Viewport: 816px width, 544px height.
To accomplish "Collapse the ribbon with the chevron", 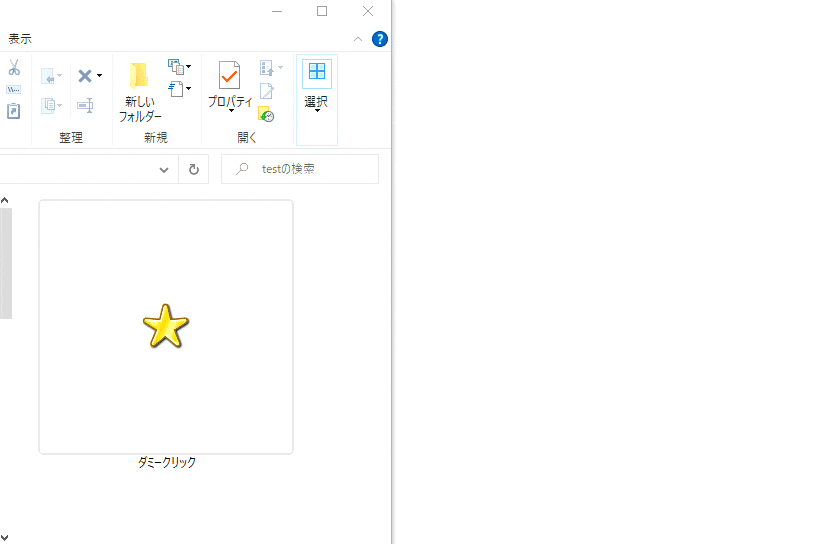I will [358, 39].
